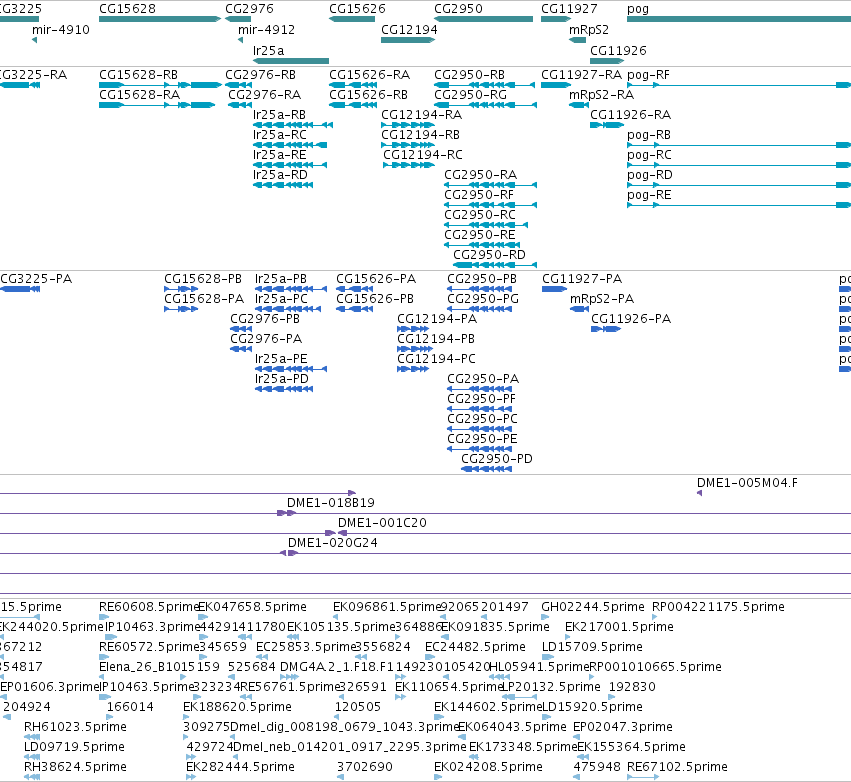The image size is (851, 782).
Task: Select EST EK217001.5prime
Action: point(619,627)
